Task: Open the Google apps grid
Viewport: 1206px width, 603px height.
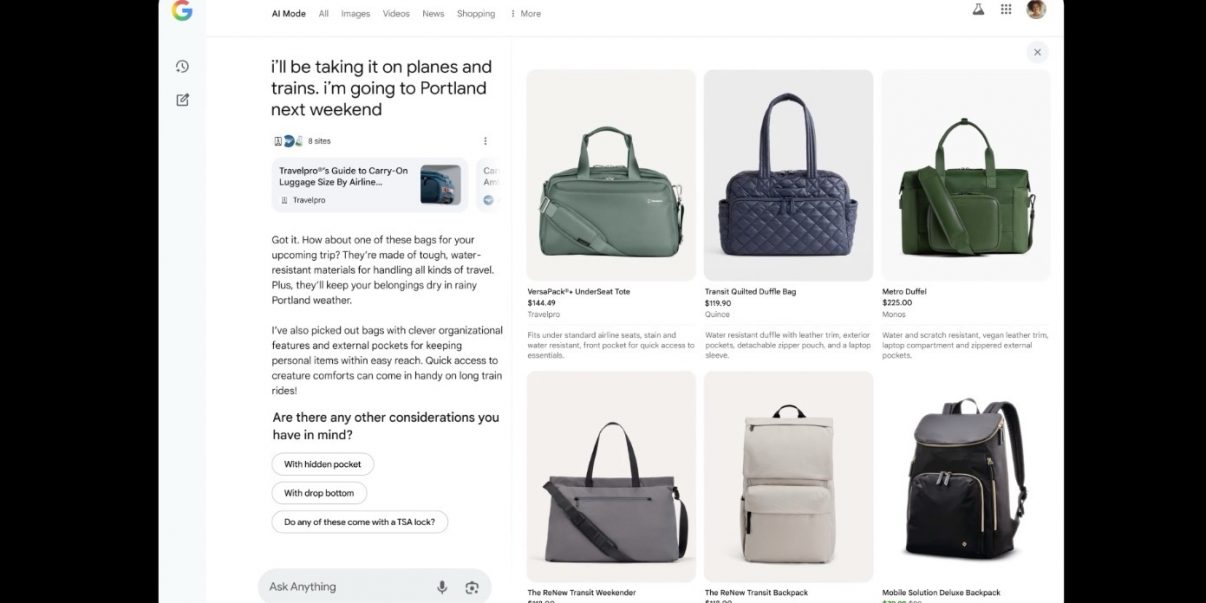Action: [x=1006, y=10]
